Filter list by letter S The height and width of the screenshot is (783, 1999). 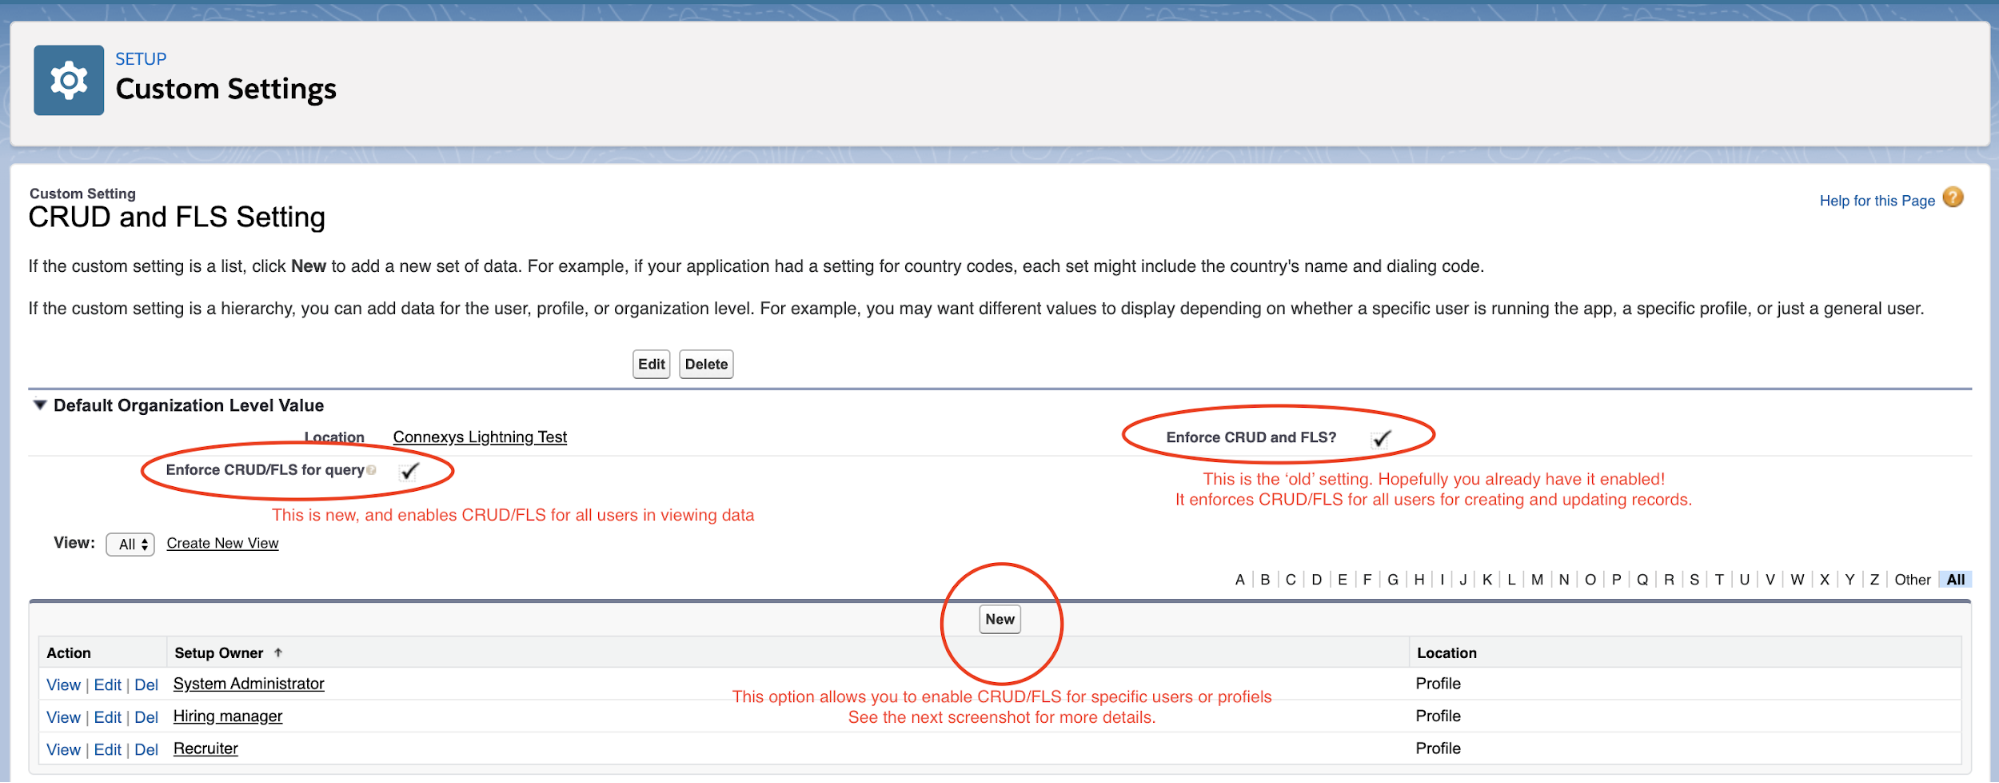[x=1694, y=580]
